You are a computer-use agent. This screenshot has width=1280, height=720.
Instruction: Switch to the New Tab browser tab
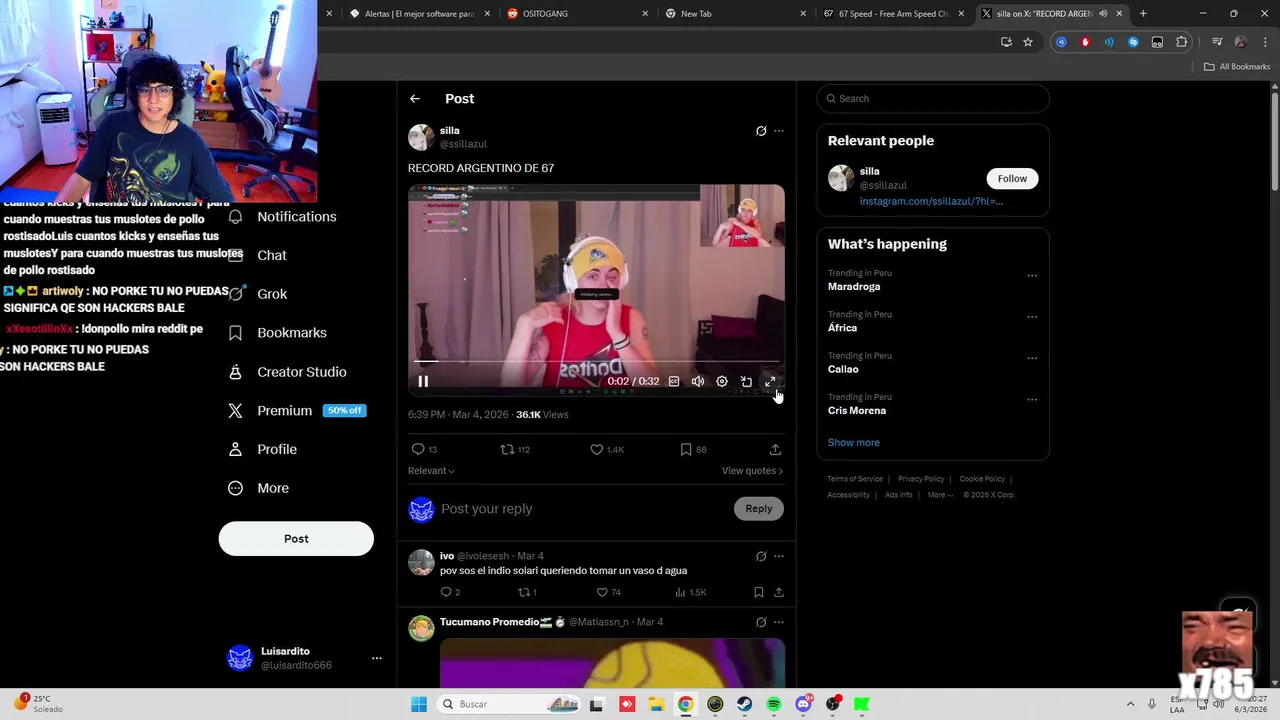[733, 13]
